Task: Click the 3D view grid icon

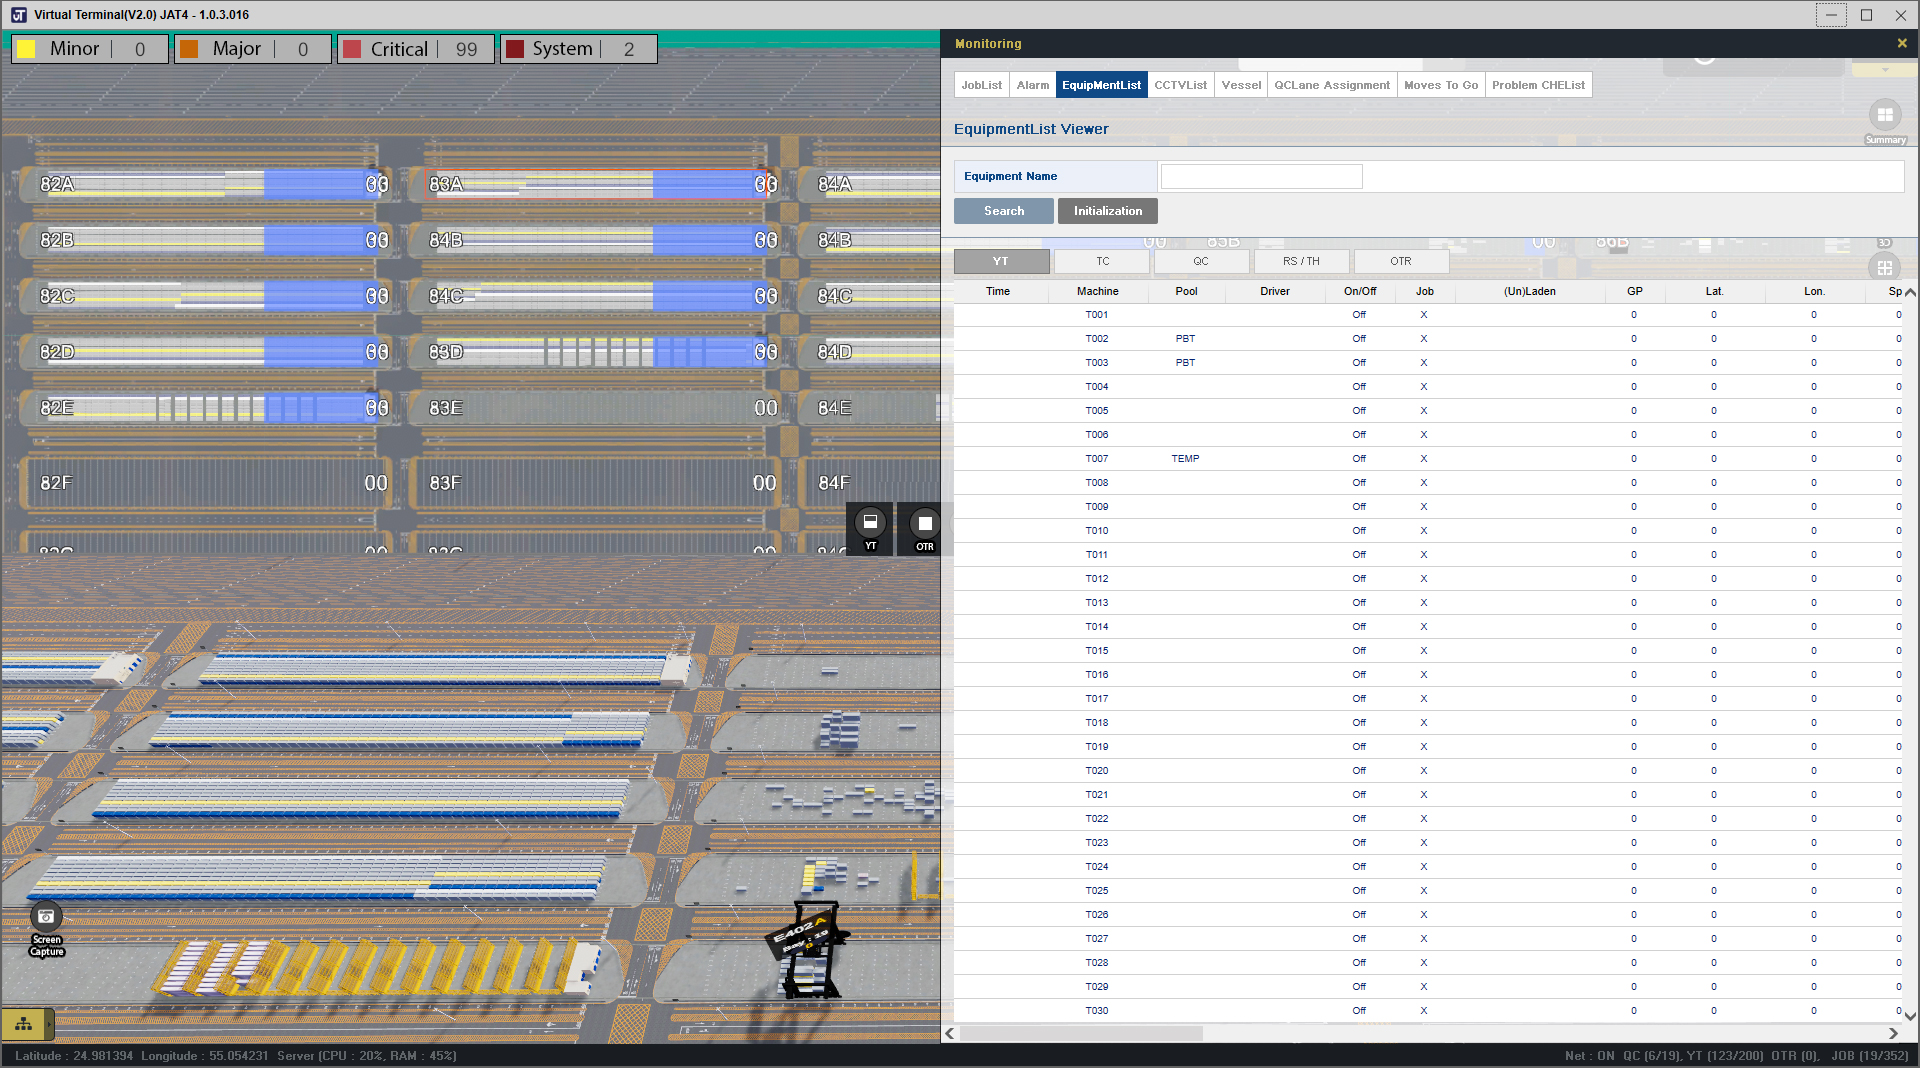Action: pyautogui.click(x=1884, y=268)
